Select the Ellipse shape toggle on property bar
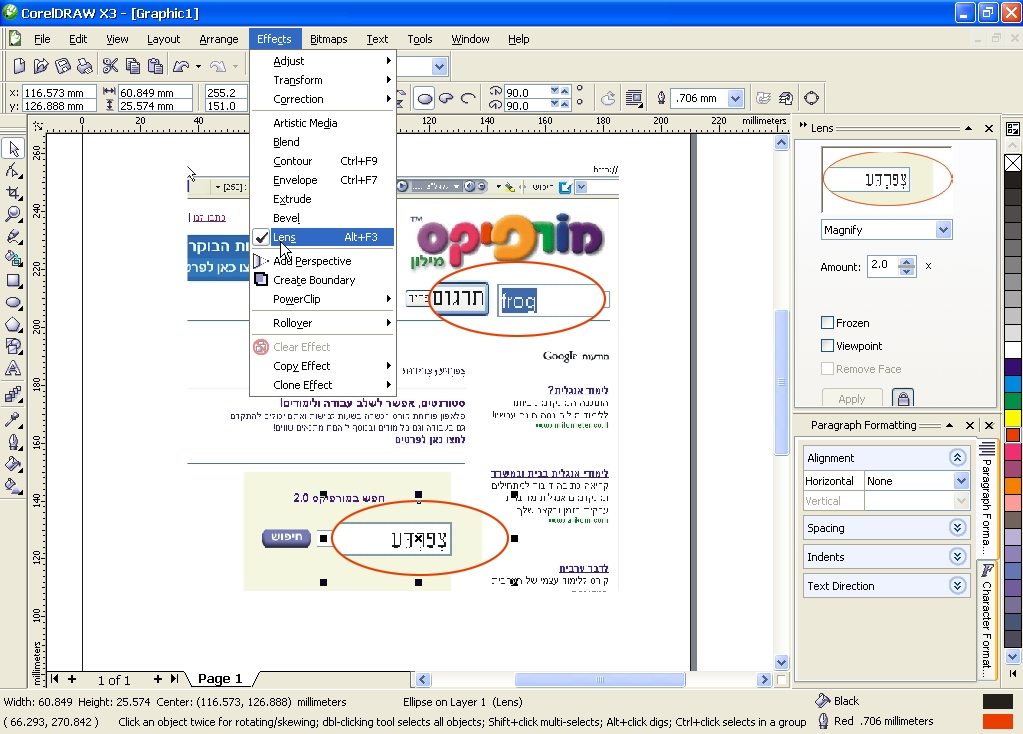This screenshot has height=734, width=1023. [x=425, y=99]
